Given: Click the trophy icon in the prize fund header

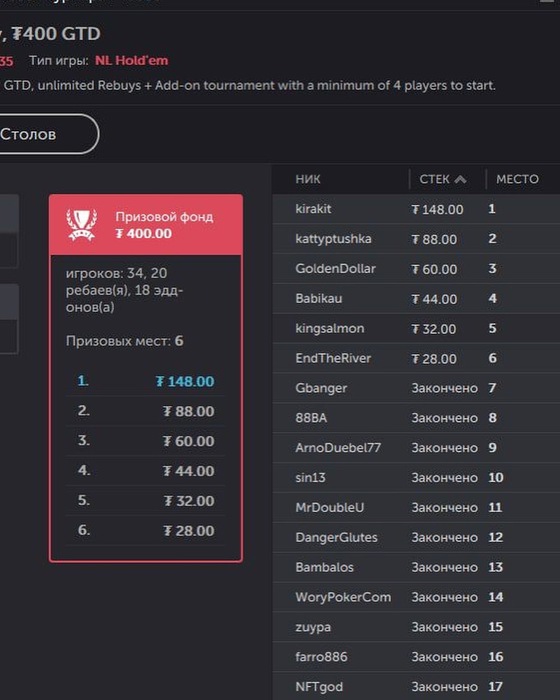Looking at the screenshot, I should pos(81,225).
